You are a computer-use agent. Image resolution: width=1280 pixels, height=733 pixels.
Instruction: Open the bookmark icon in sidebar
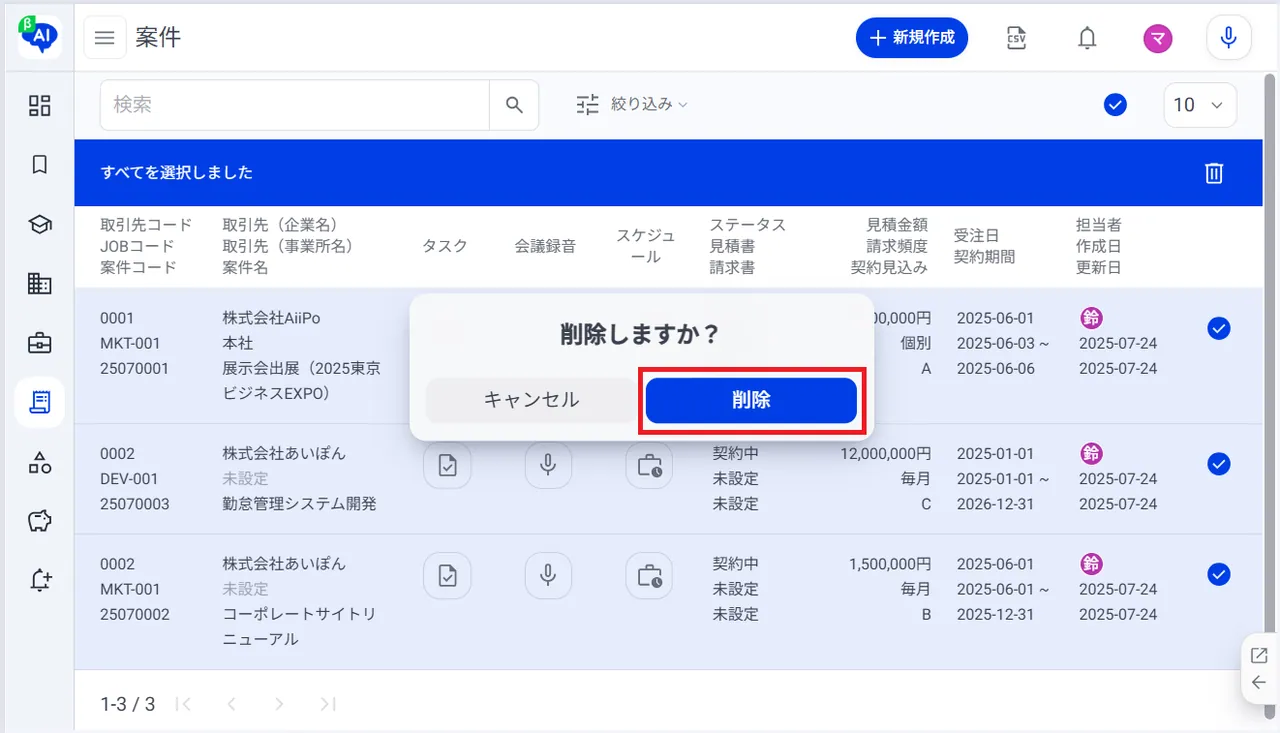pyautogui.click(x=40, y=165)
